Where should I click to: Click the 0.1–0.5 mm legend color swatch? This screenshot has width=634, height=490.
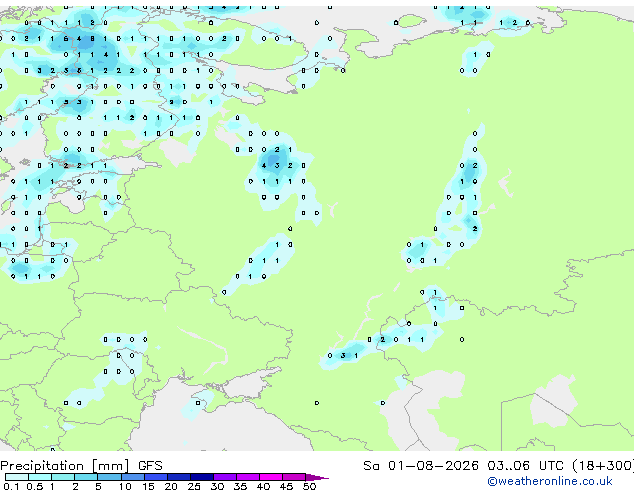coord(17,477)
